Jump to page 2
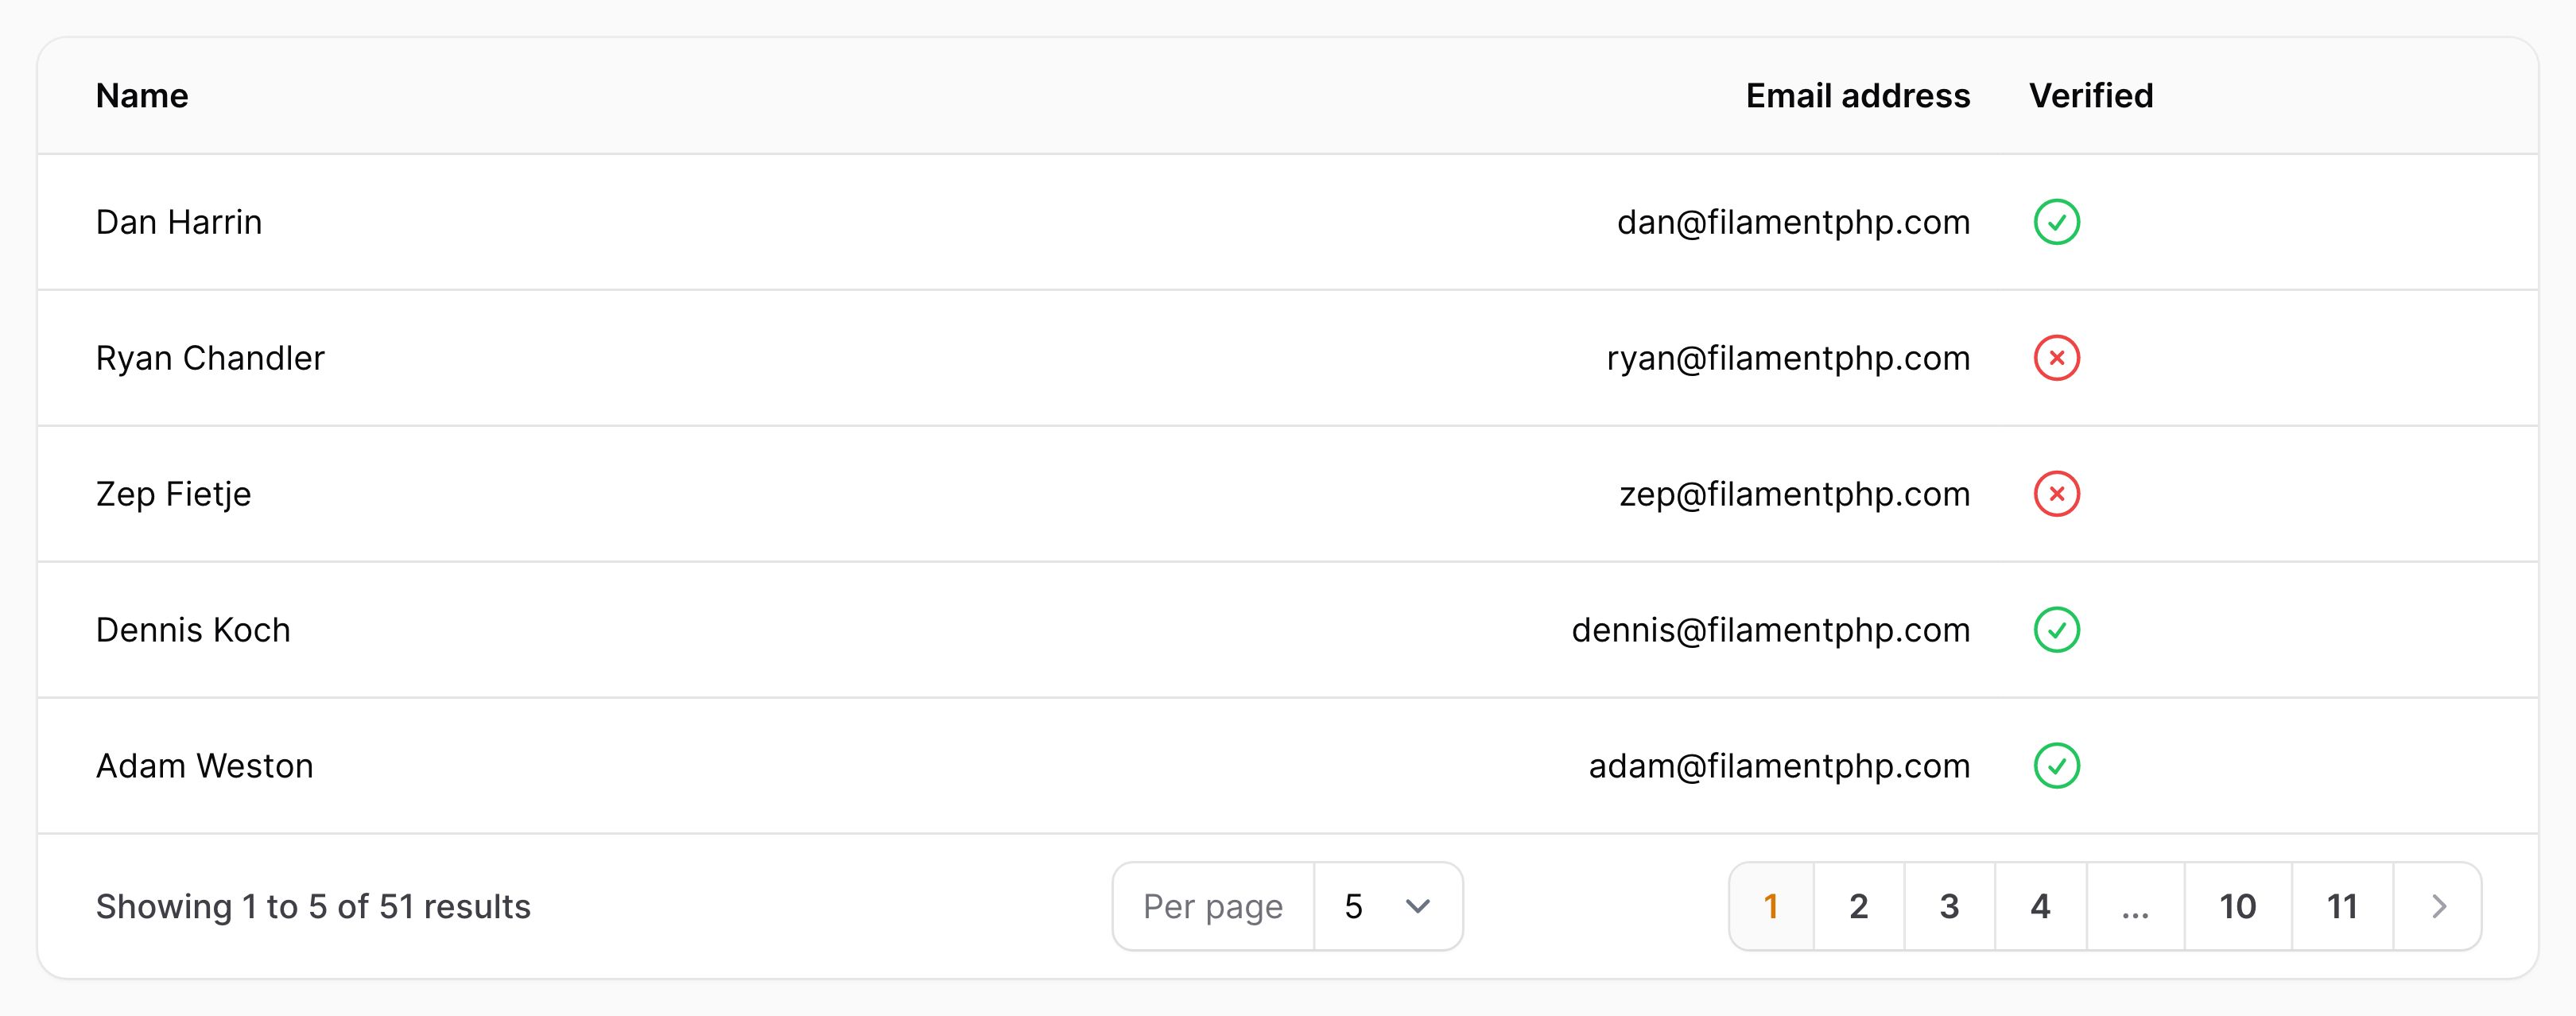This screenshot has width=2576, height=1016. (1859, 906)
